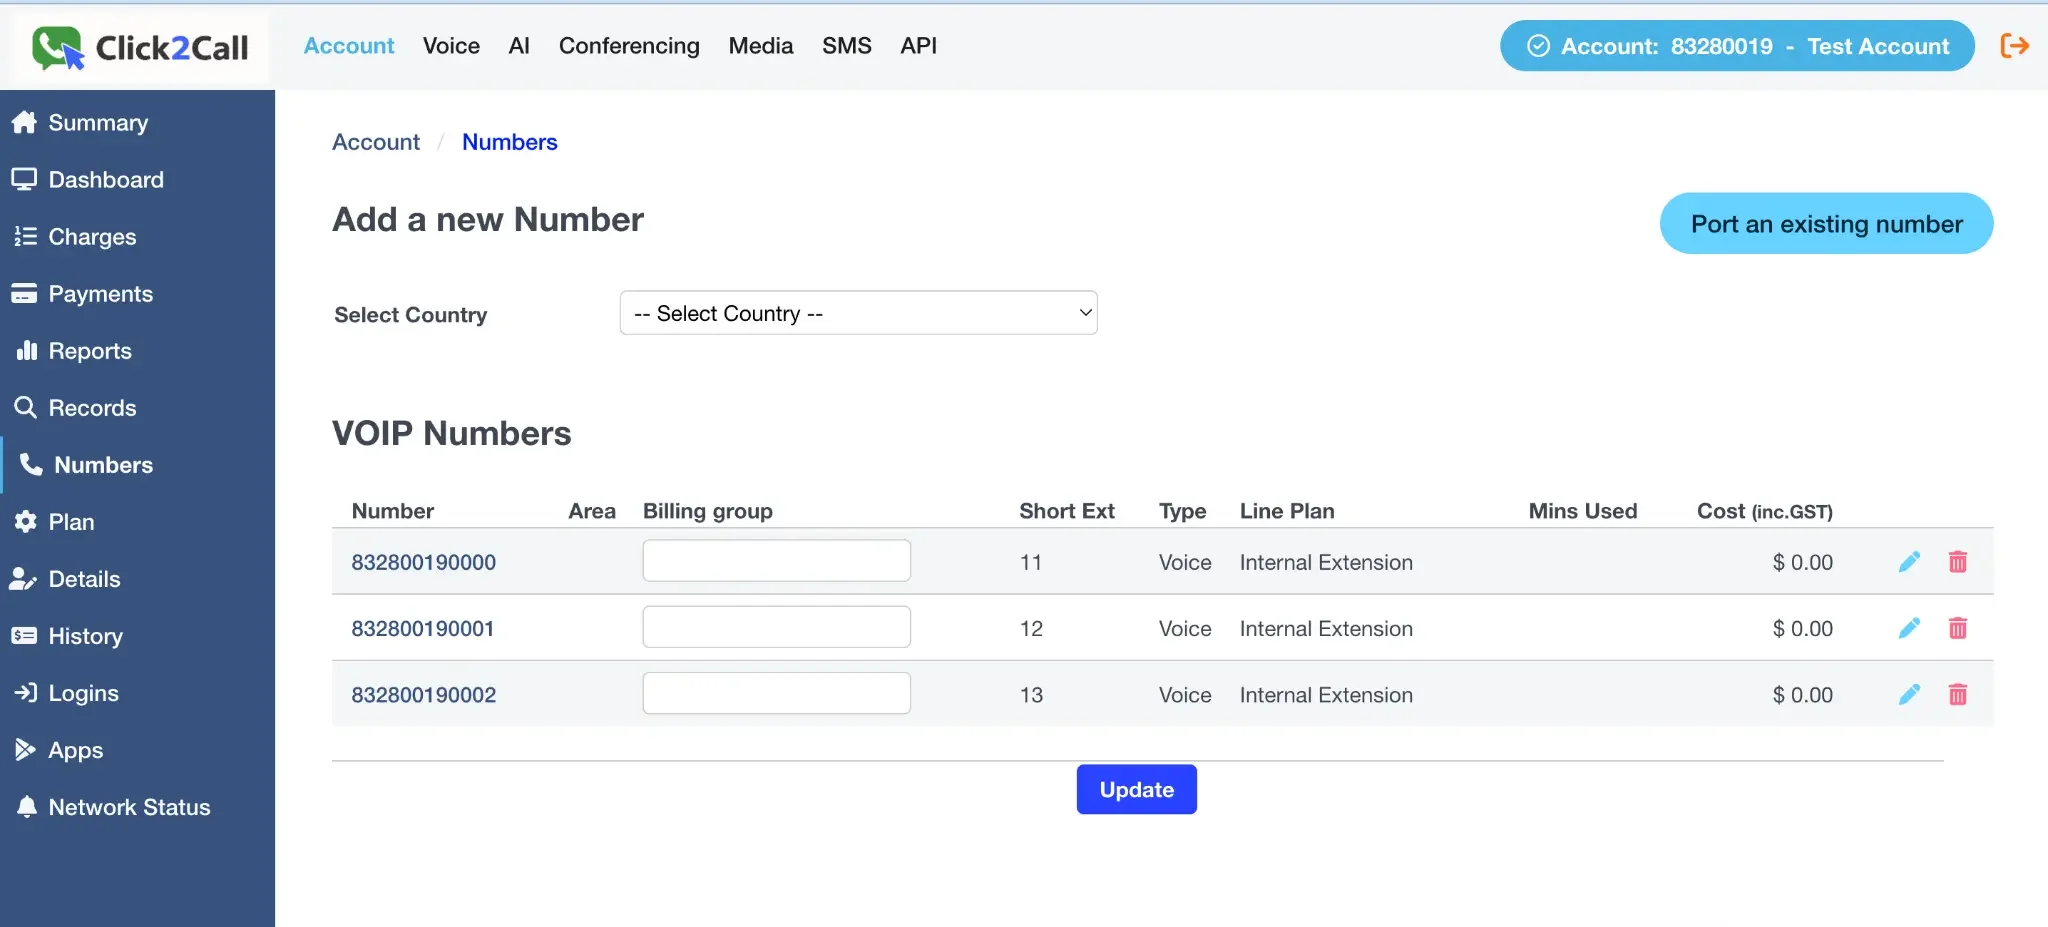Switch to the Conferencing menu

628,46
